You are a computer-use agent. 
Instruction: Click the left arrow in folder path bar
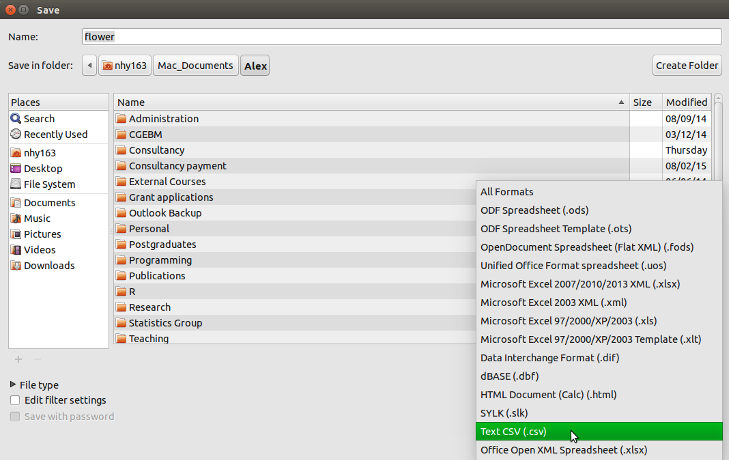click(90, 66)
